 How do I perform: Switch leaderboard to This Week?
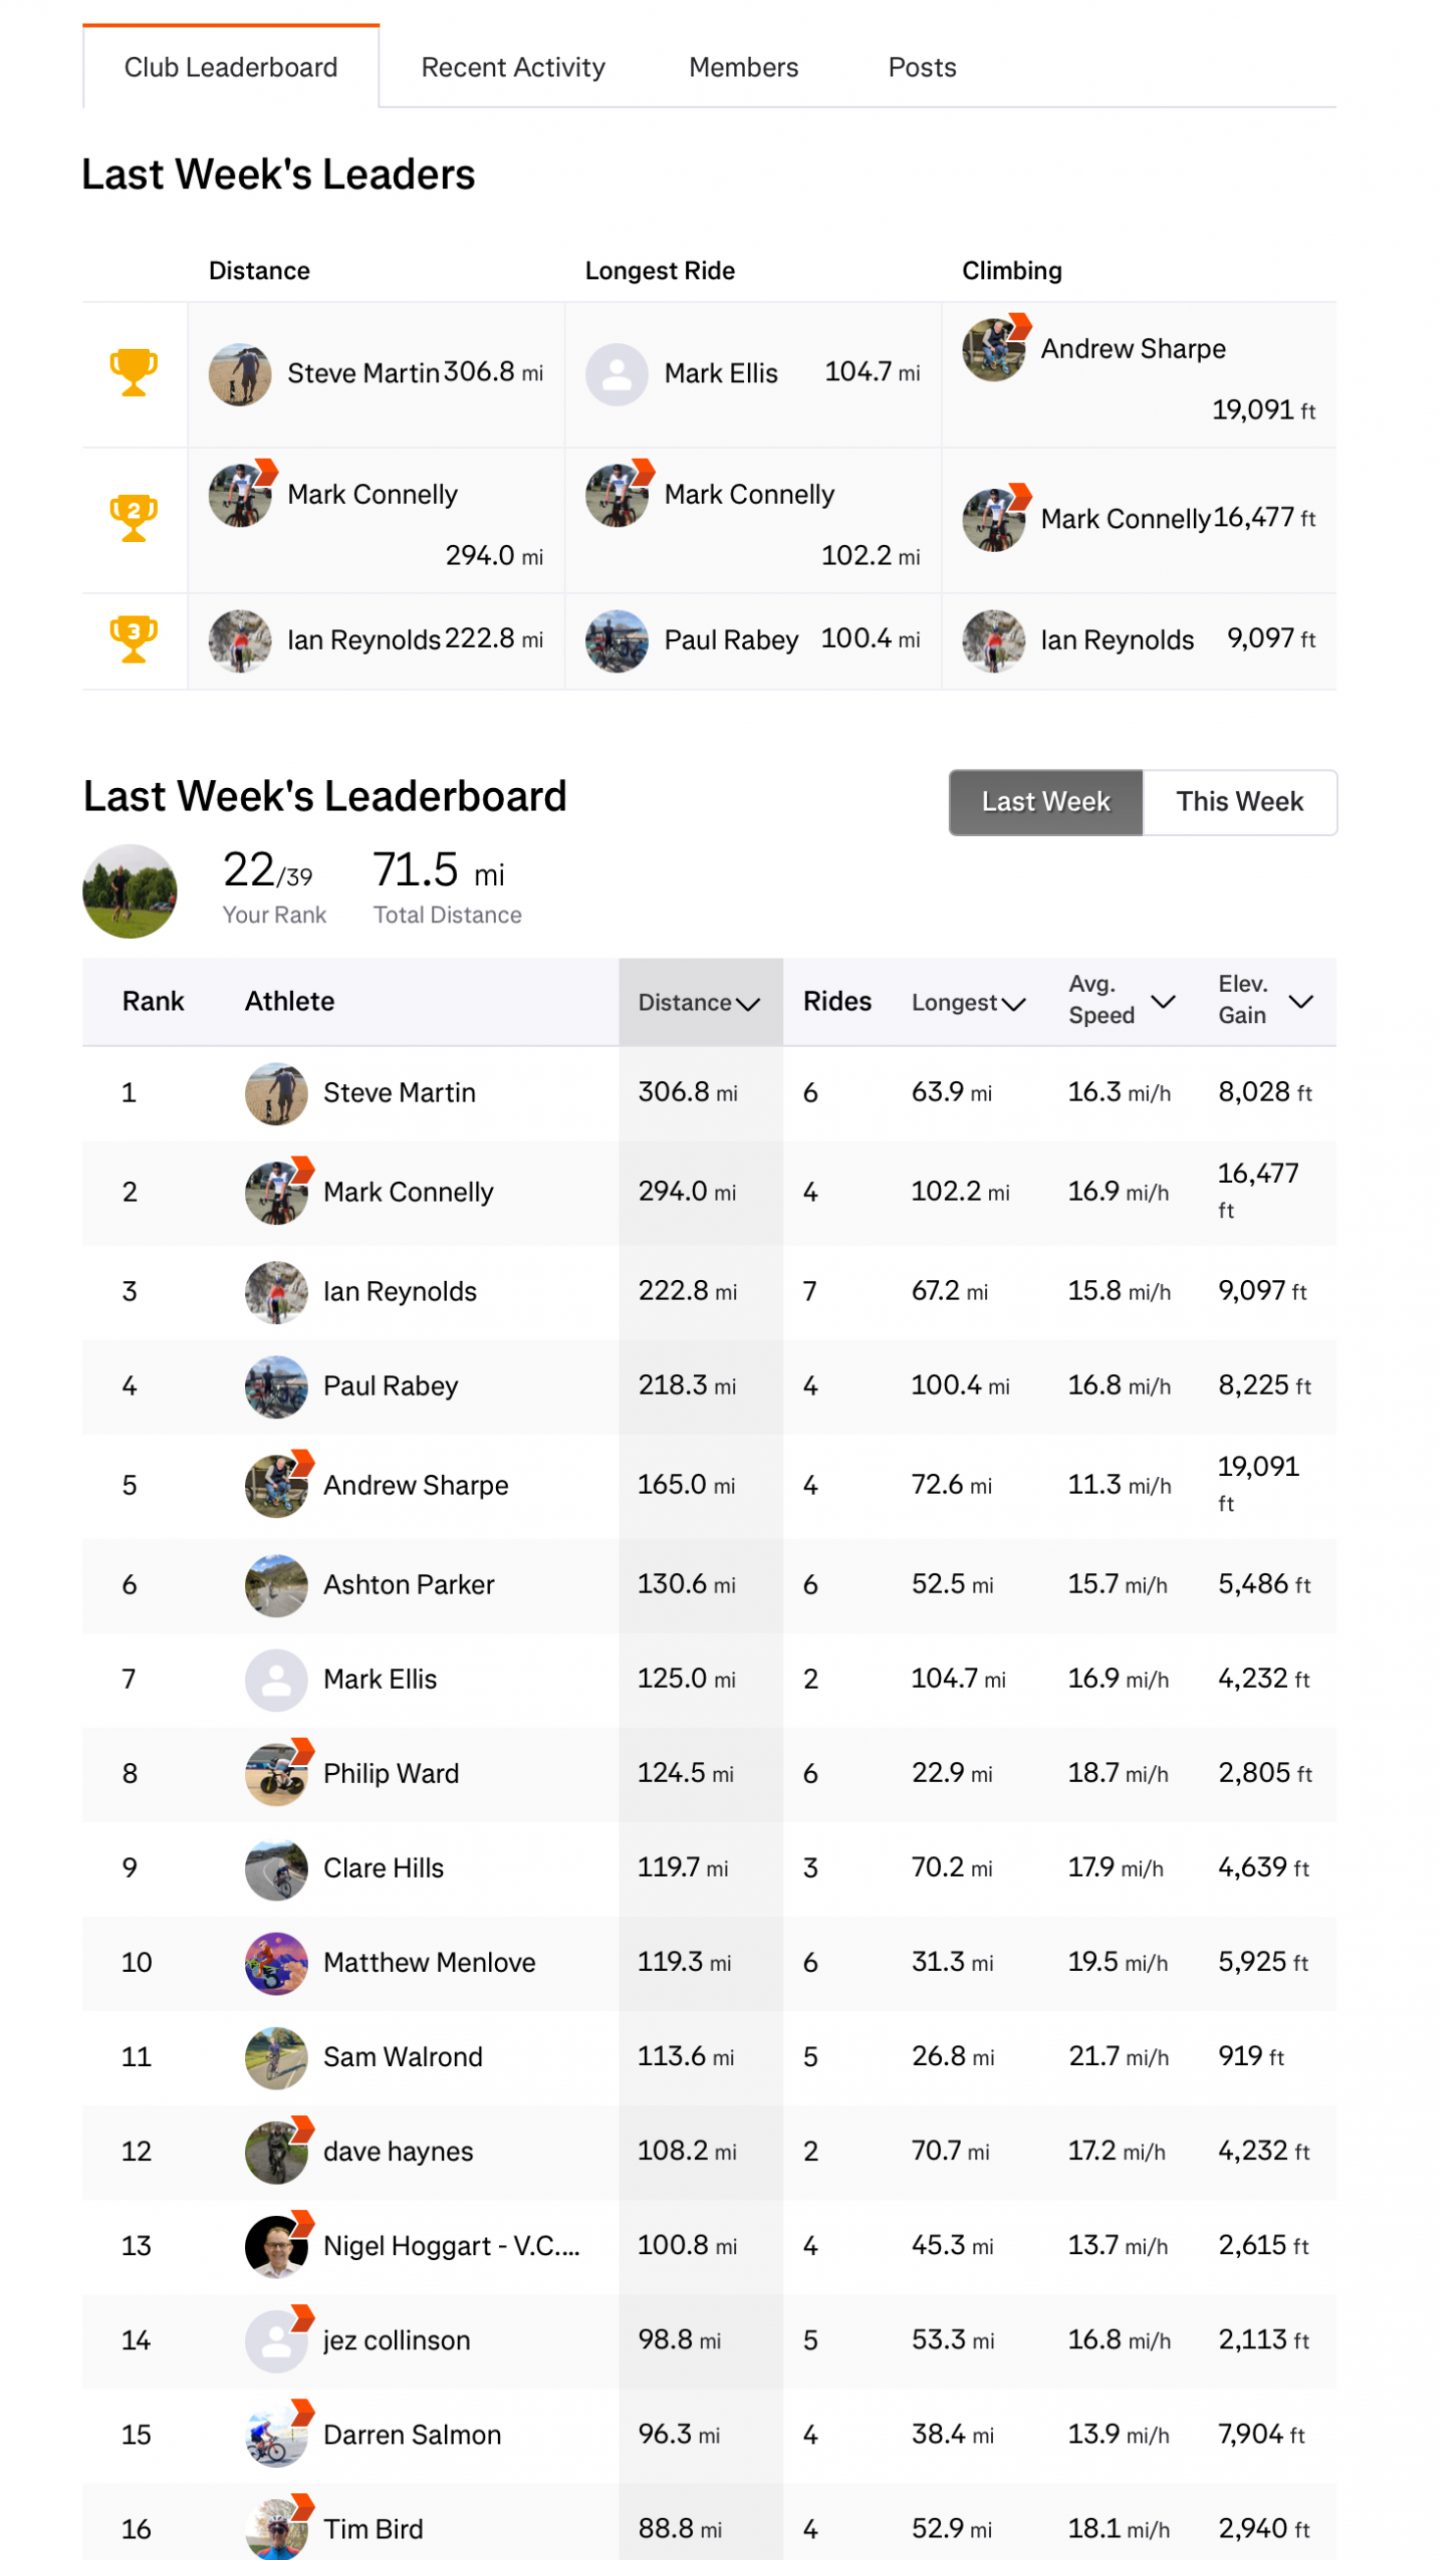(1238, 801)
